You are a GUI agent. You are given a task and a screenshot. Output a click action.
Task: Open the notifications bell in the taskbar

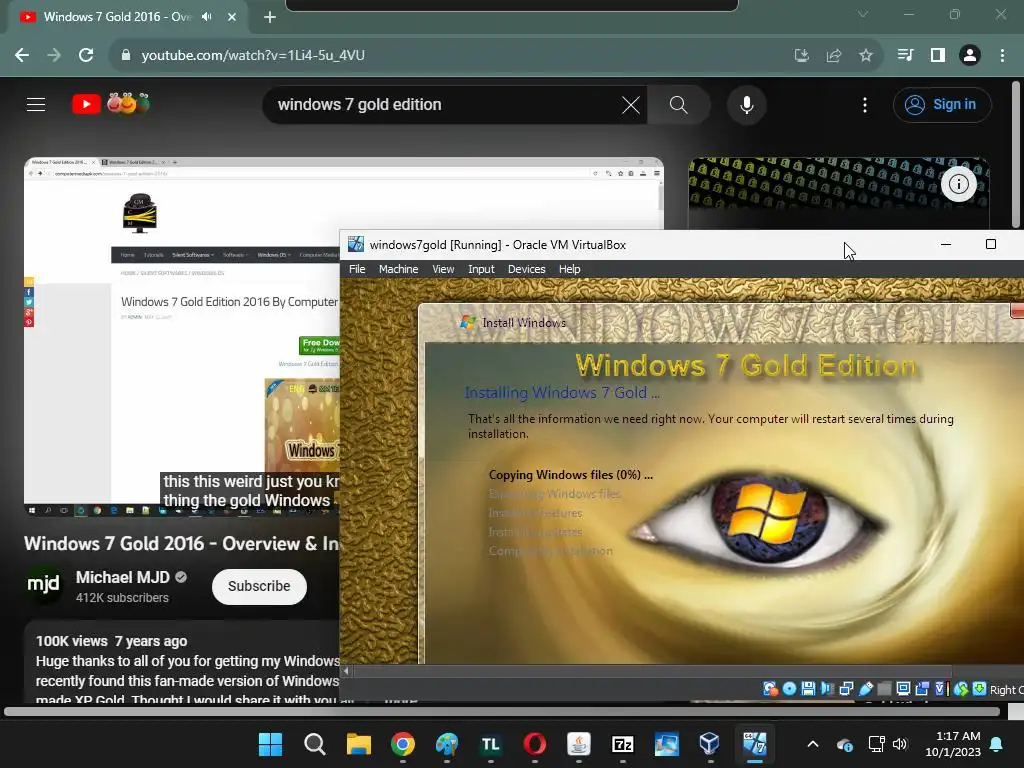coord(996,744)
